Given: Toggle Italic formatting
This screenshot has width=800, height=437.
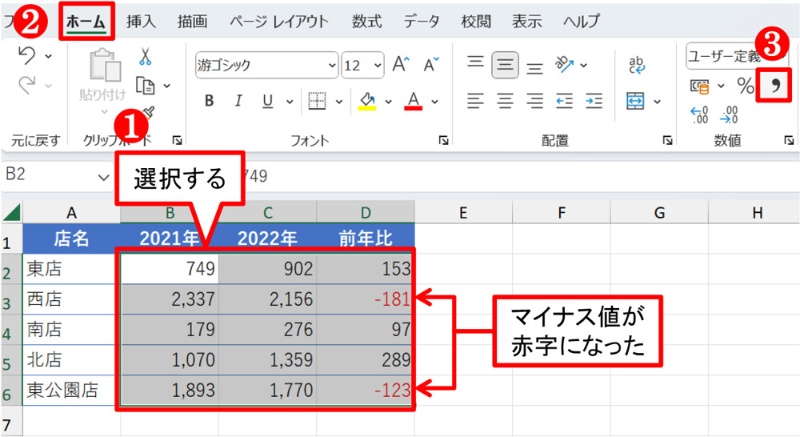Looking at the screenshot, I should pos(238,101).
